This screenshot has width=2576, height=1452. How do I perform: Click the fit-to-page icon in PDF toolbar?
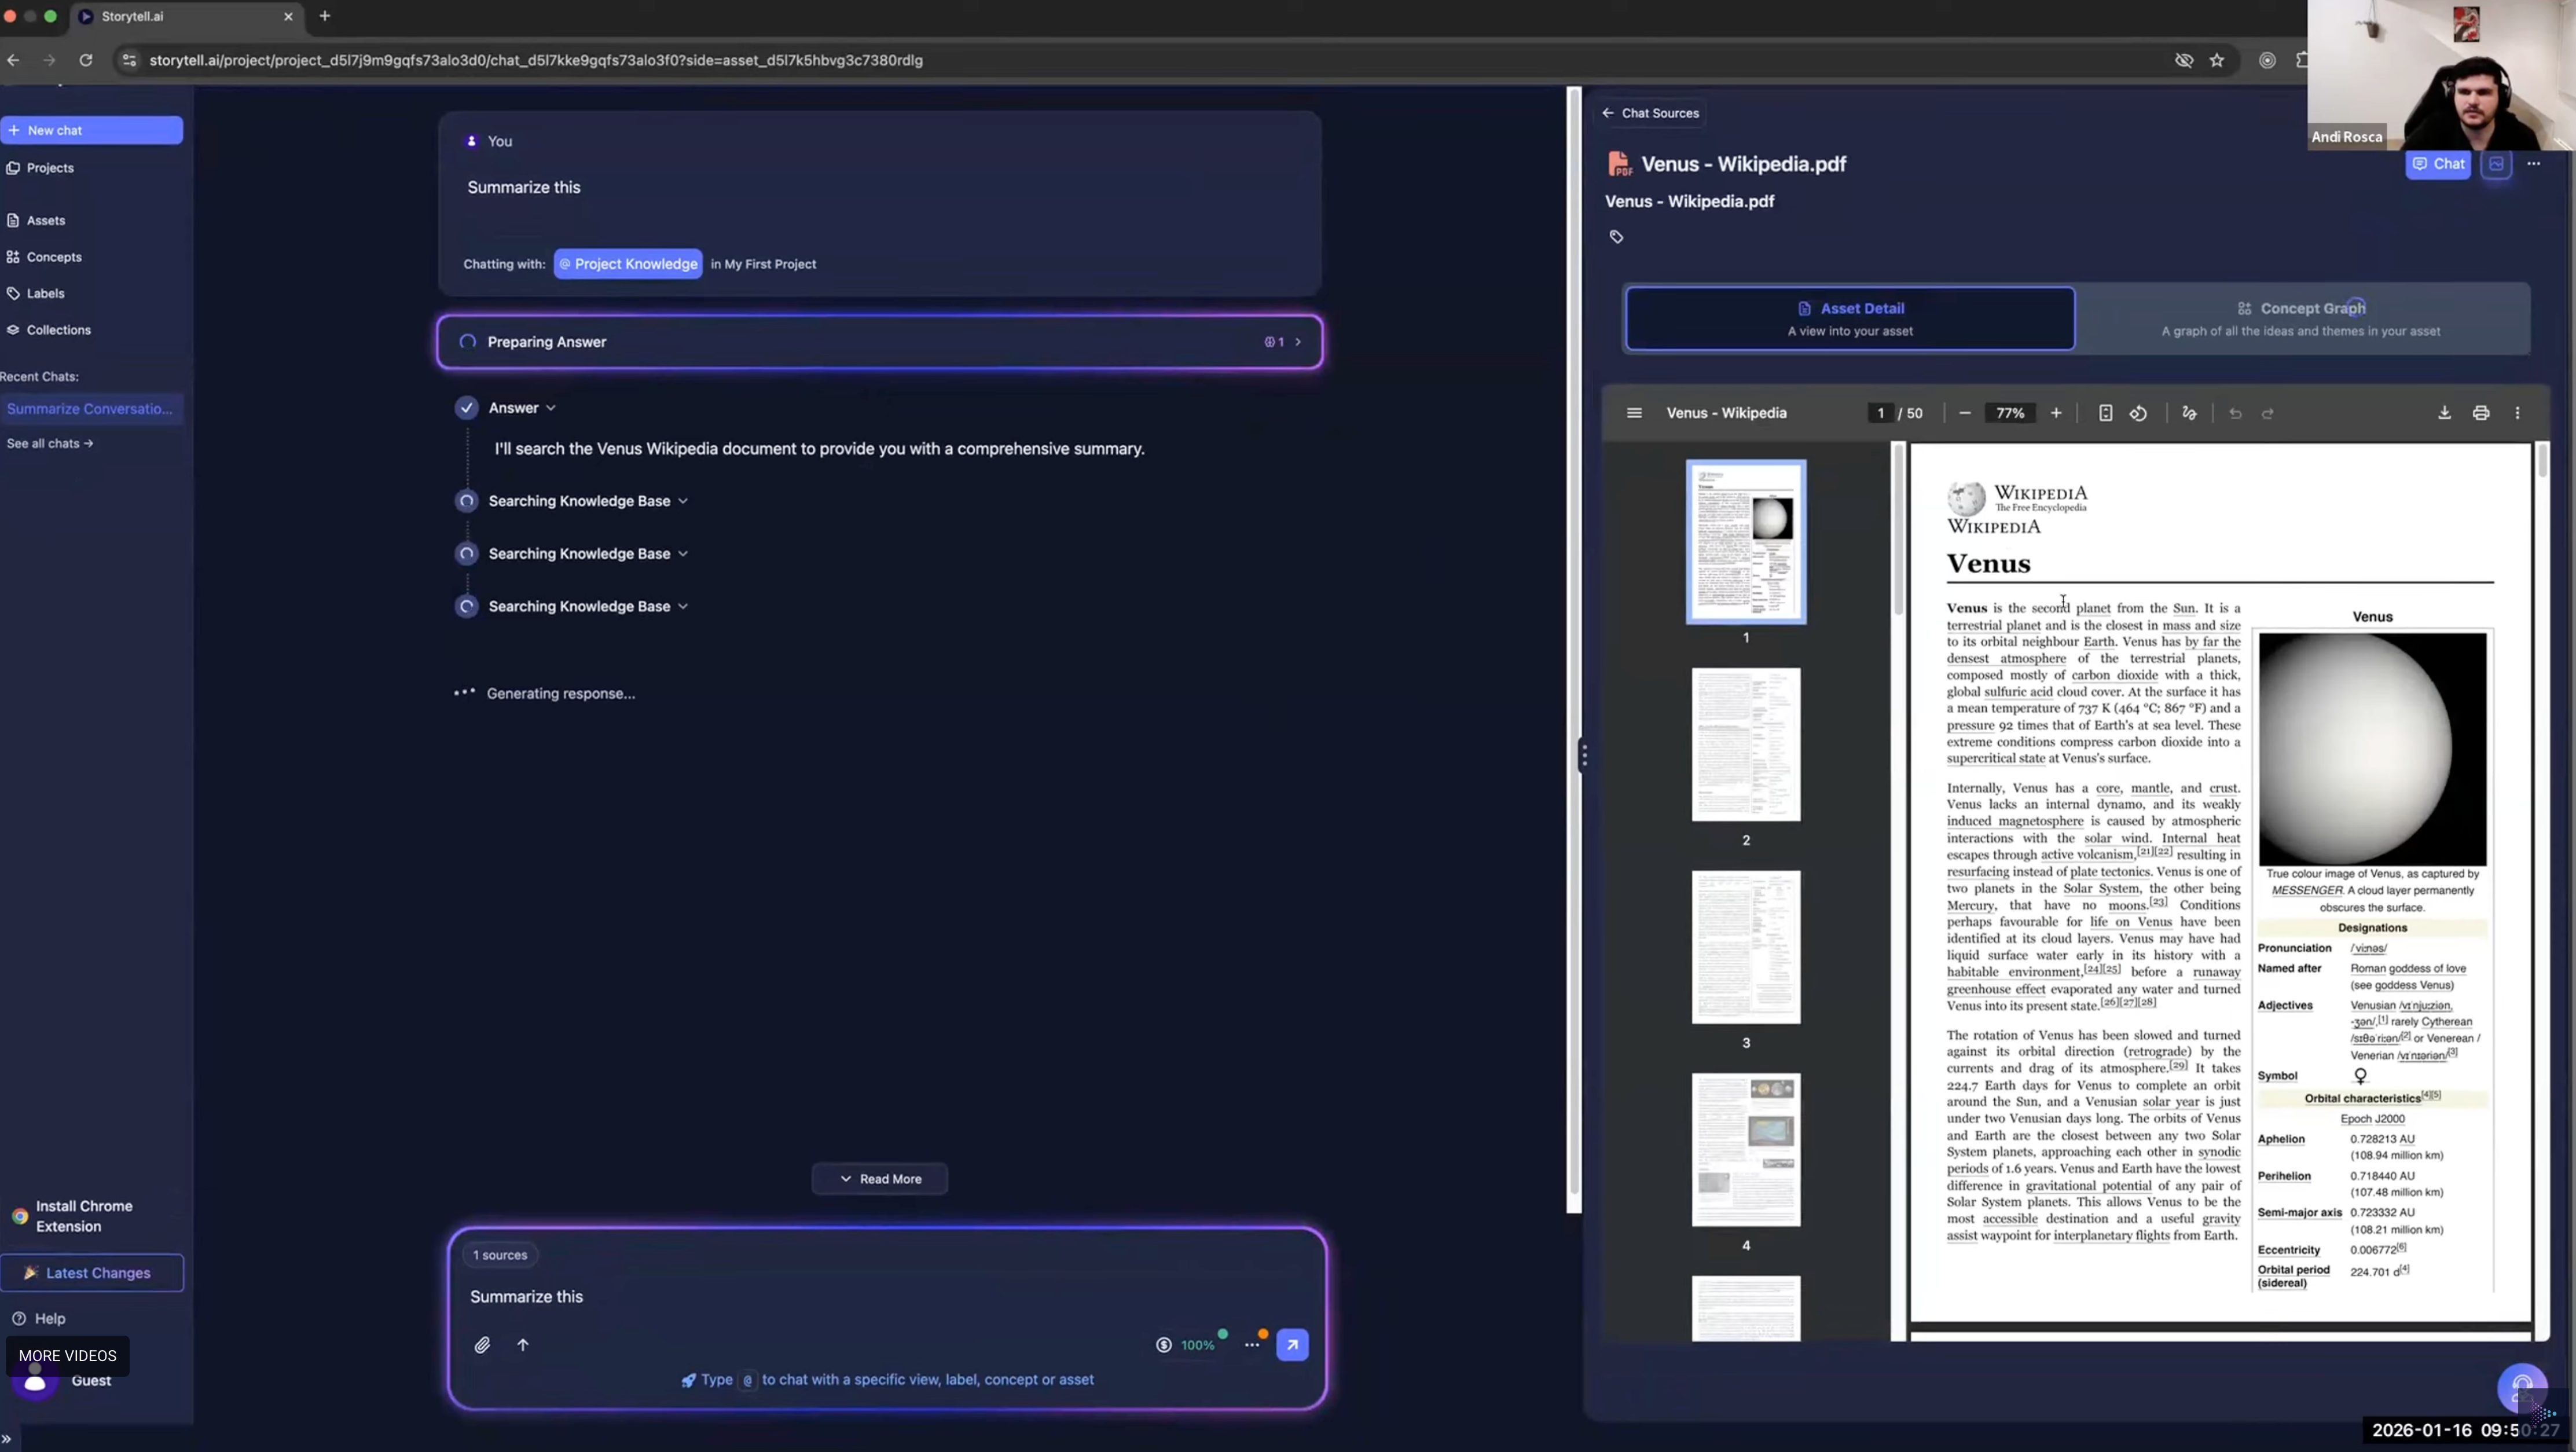[x=2105, y=413]
